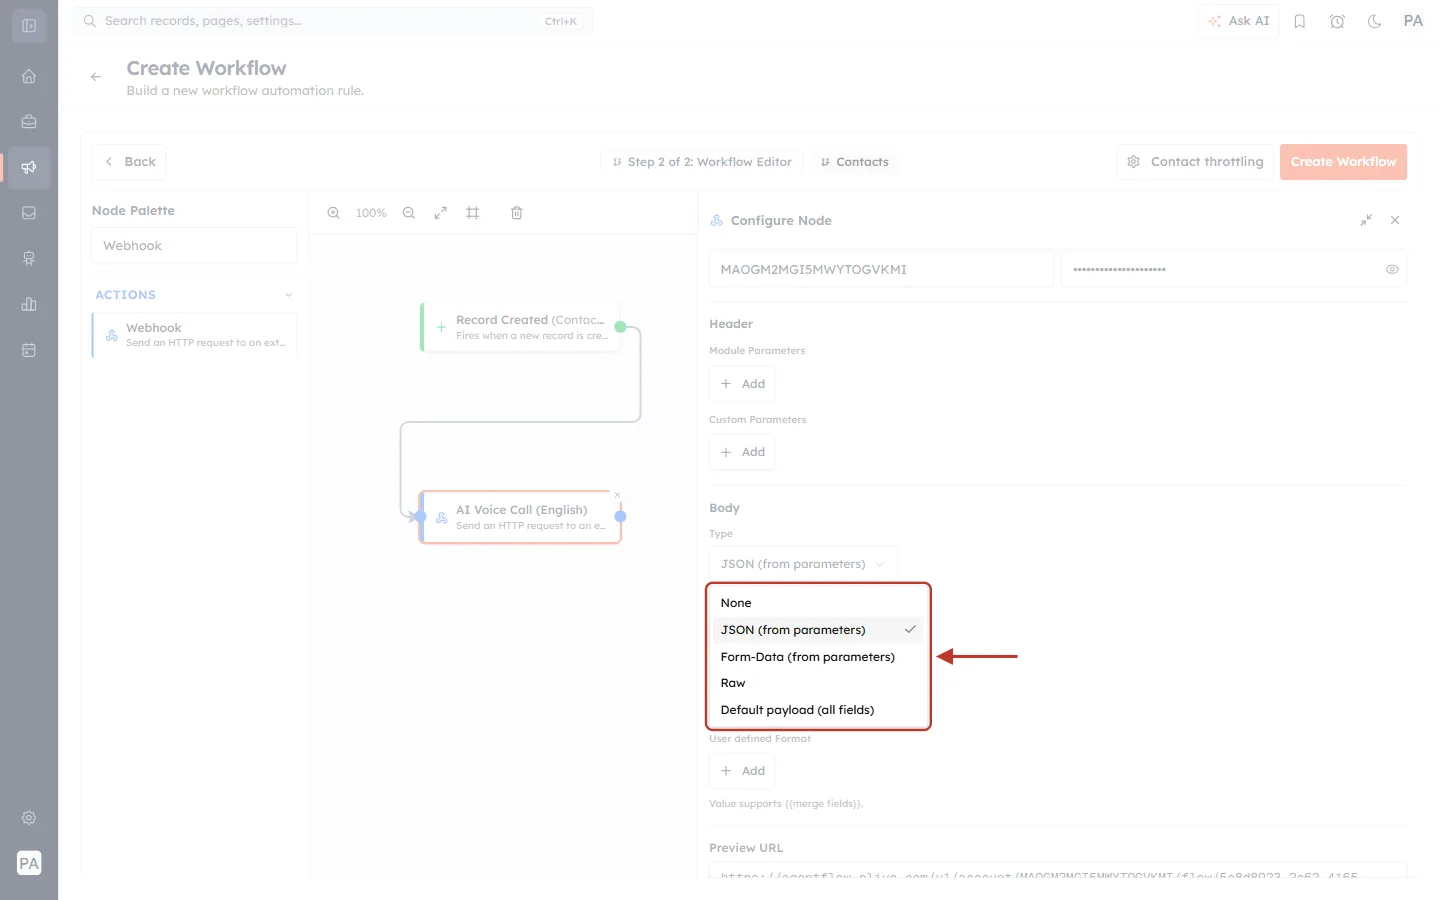The width and height of the screenshot is (1440, 900).
Task: Toggle the canvas grid icon
Action: click(473, 213)
